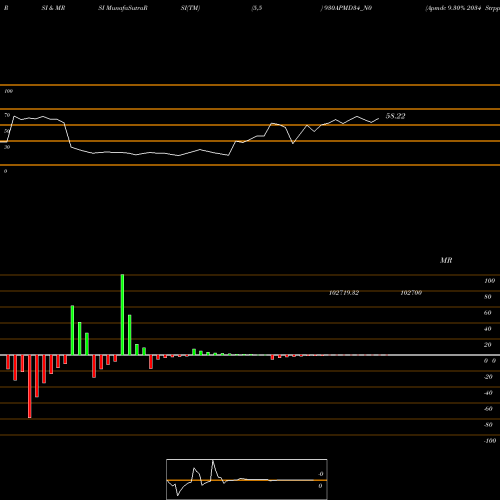Click the MR axis label -40
This screenshot has width=500, height=500.
point(488,393)
